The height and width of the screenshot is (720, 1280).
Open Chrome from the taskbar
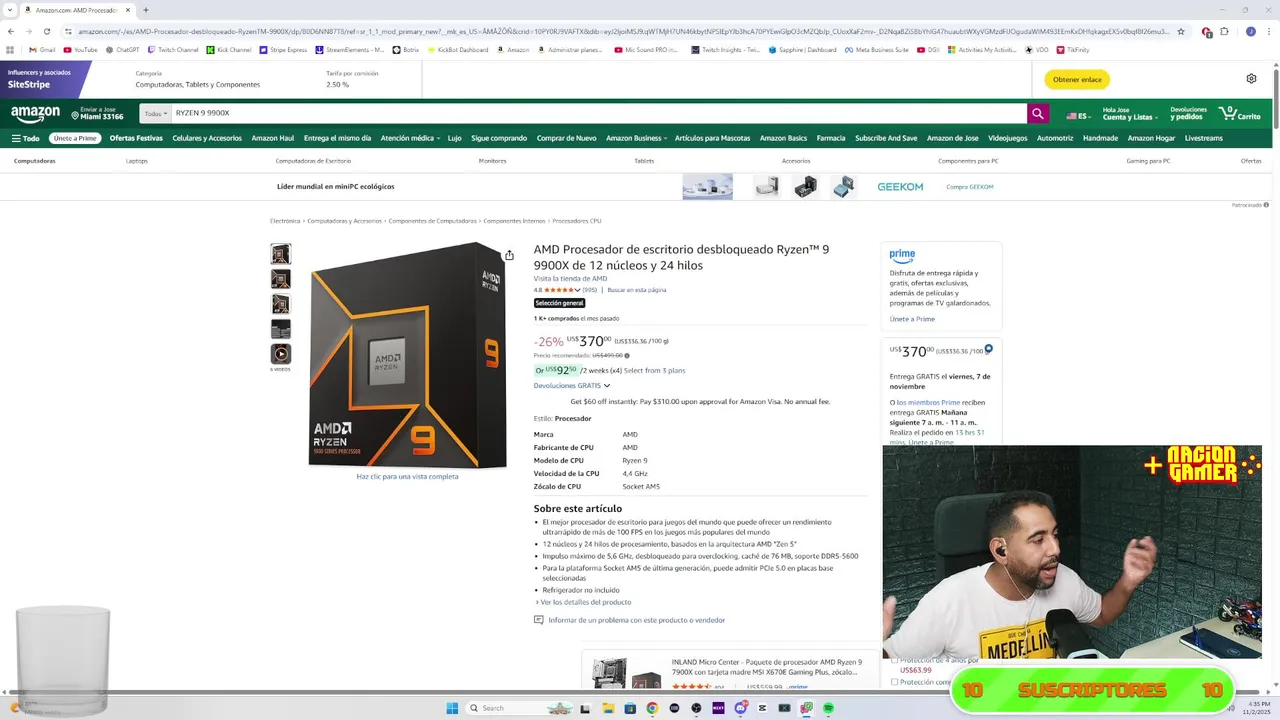click(x=652, y=708)
